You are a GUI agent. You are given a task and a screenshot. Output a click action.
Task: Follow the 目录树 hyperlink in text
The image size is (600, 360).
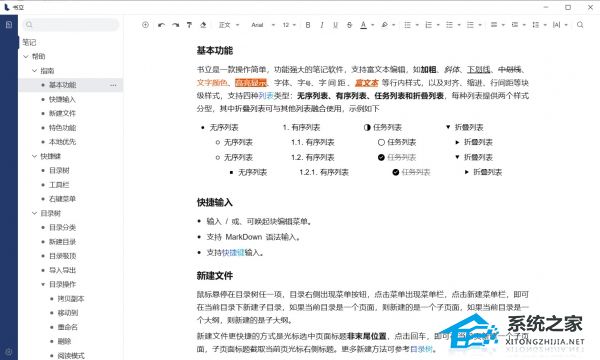pos(421,349)
